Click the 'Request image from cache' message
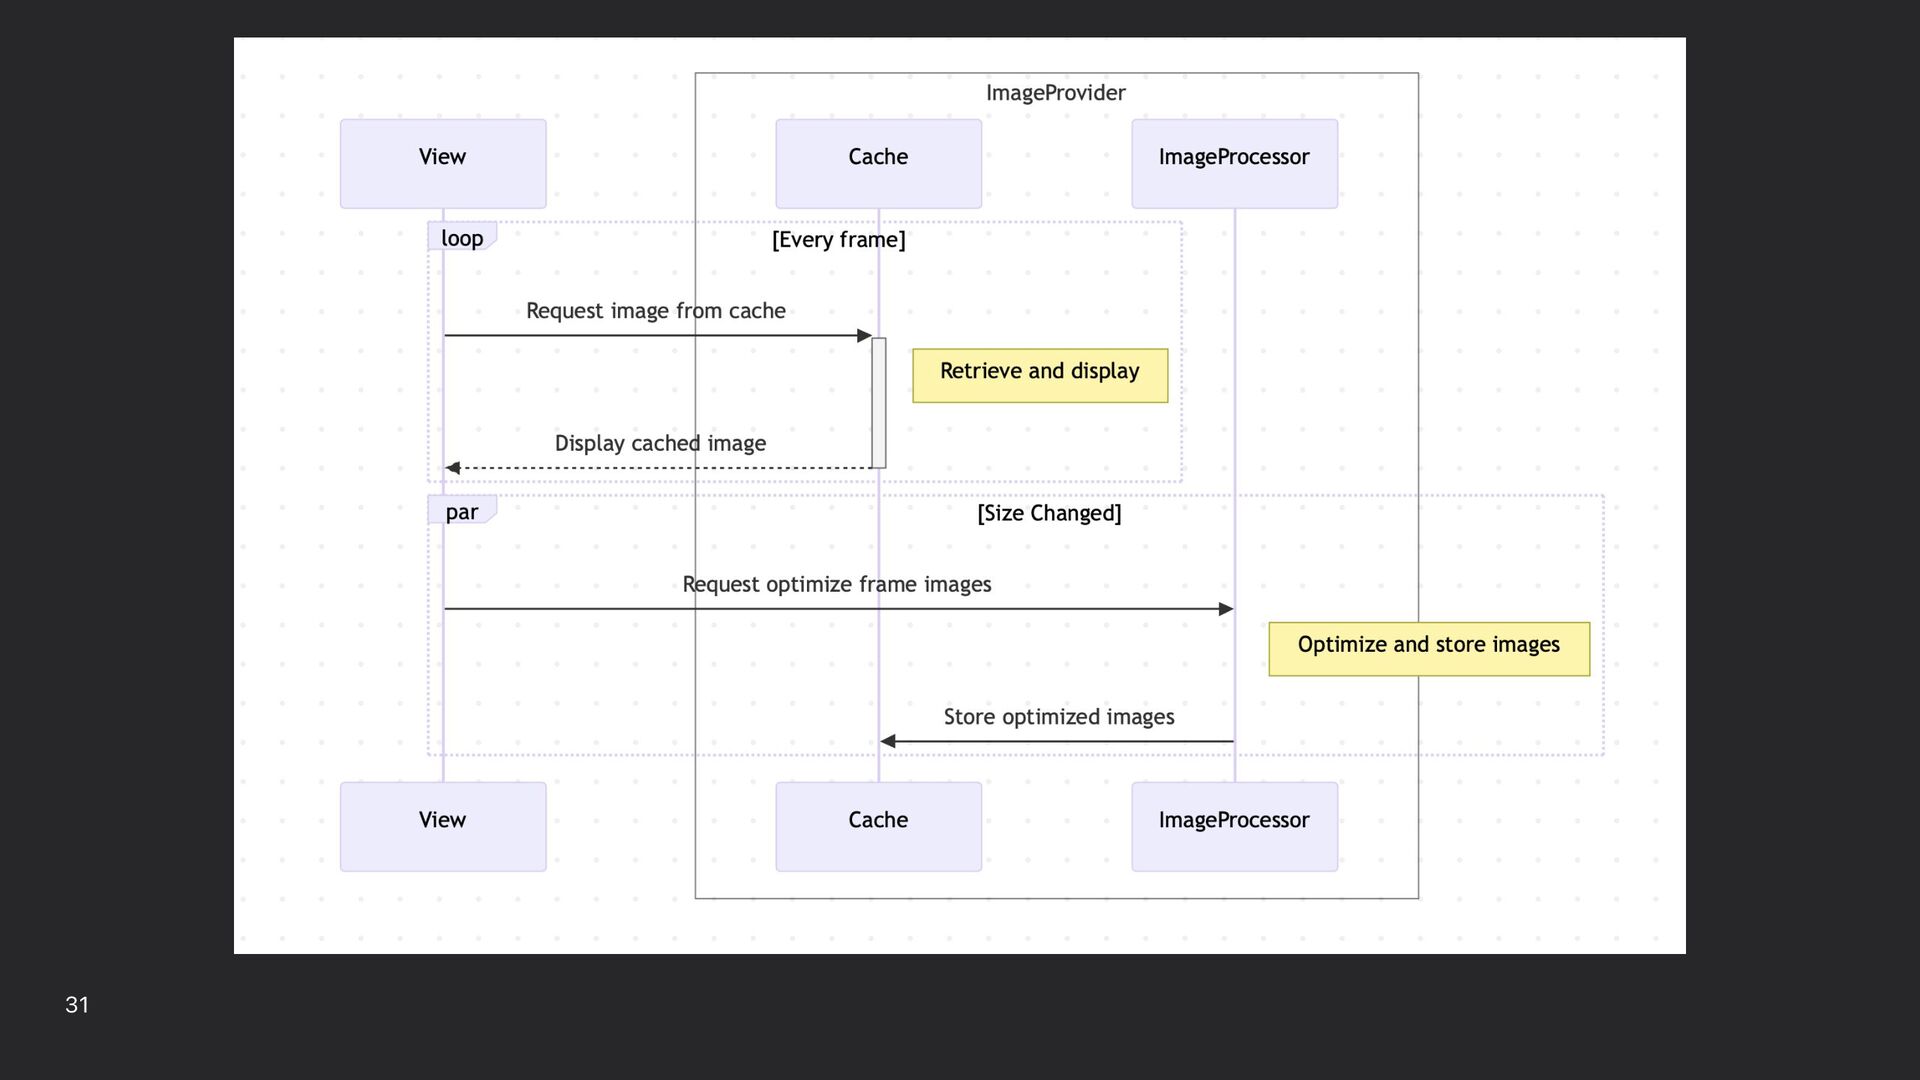The height and width of the screenshot is (1080, 1920). click(x=656, y=311)
